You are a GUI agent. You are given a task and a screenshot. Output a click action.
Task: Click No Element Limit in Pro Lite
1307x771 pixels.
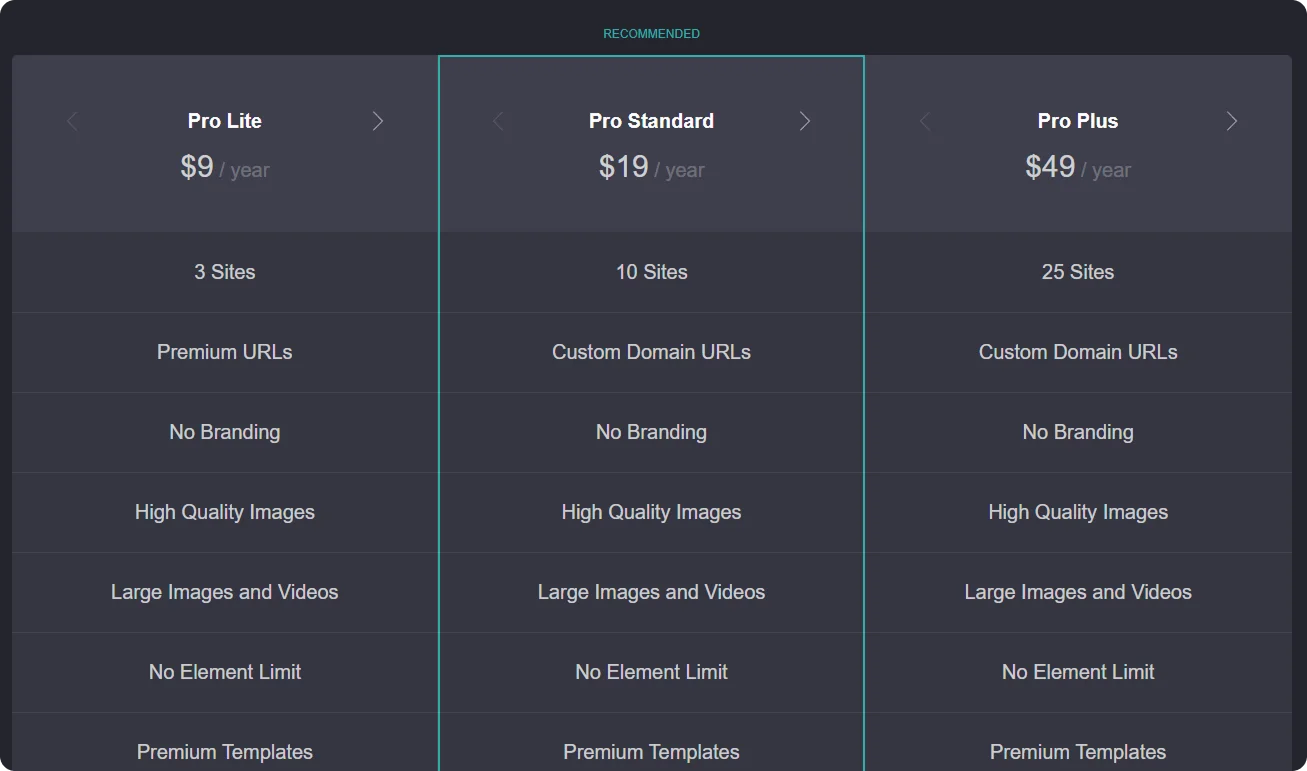225,672
